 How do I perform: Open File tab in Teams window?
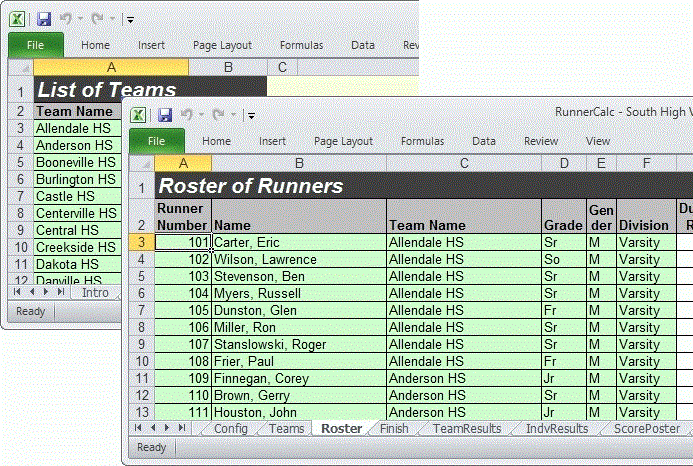point(35,45)
